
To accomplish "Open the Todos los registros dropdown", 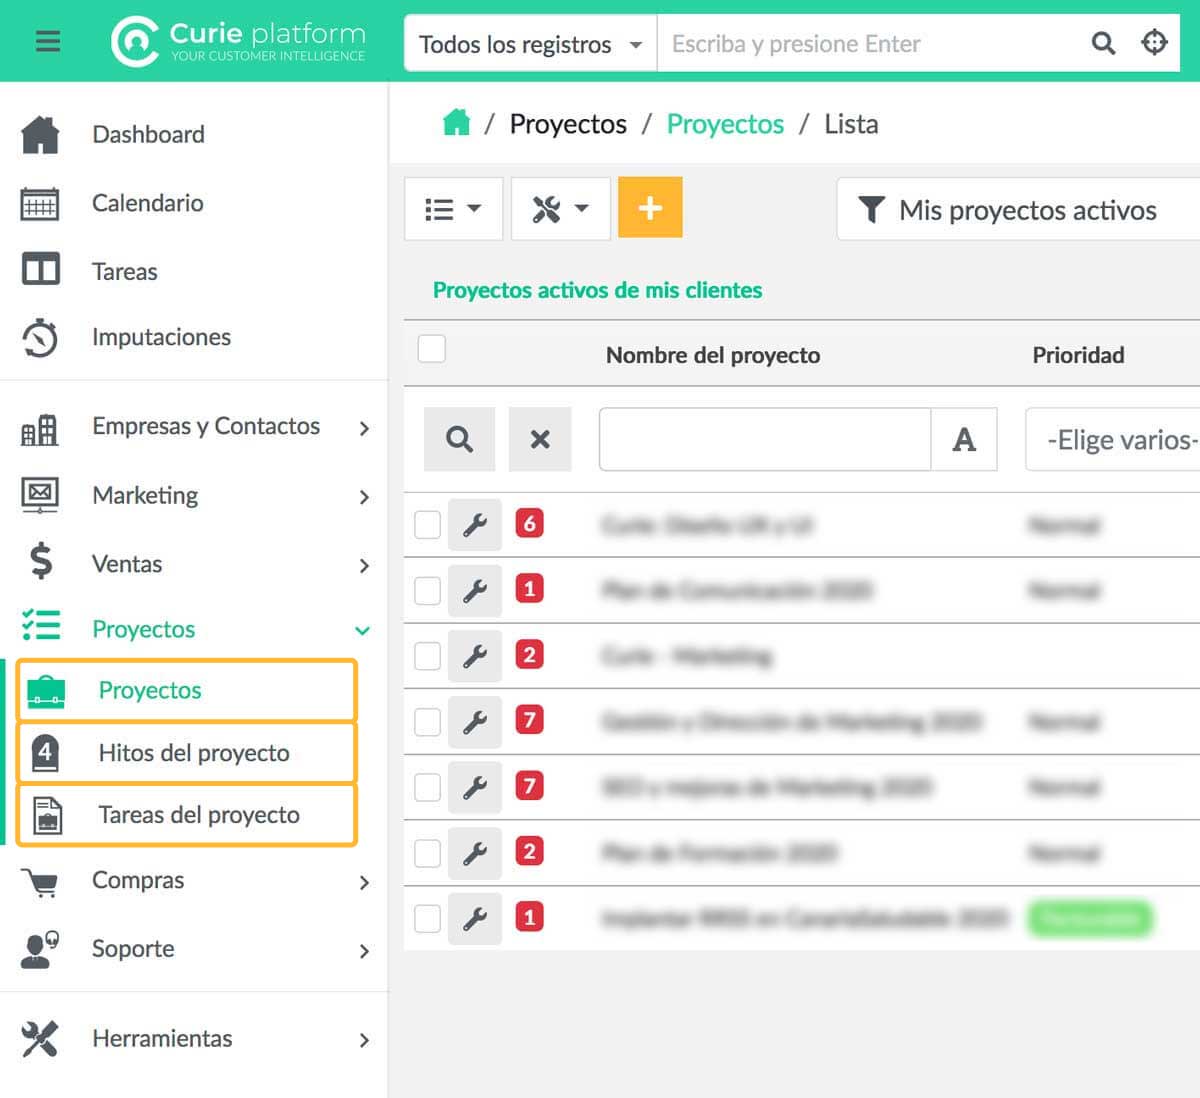I will 530,44.
